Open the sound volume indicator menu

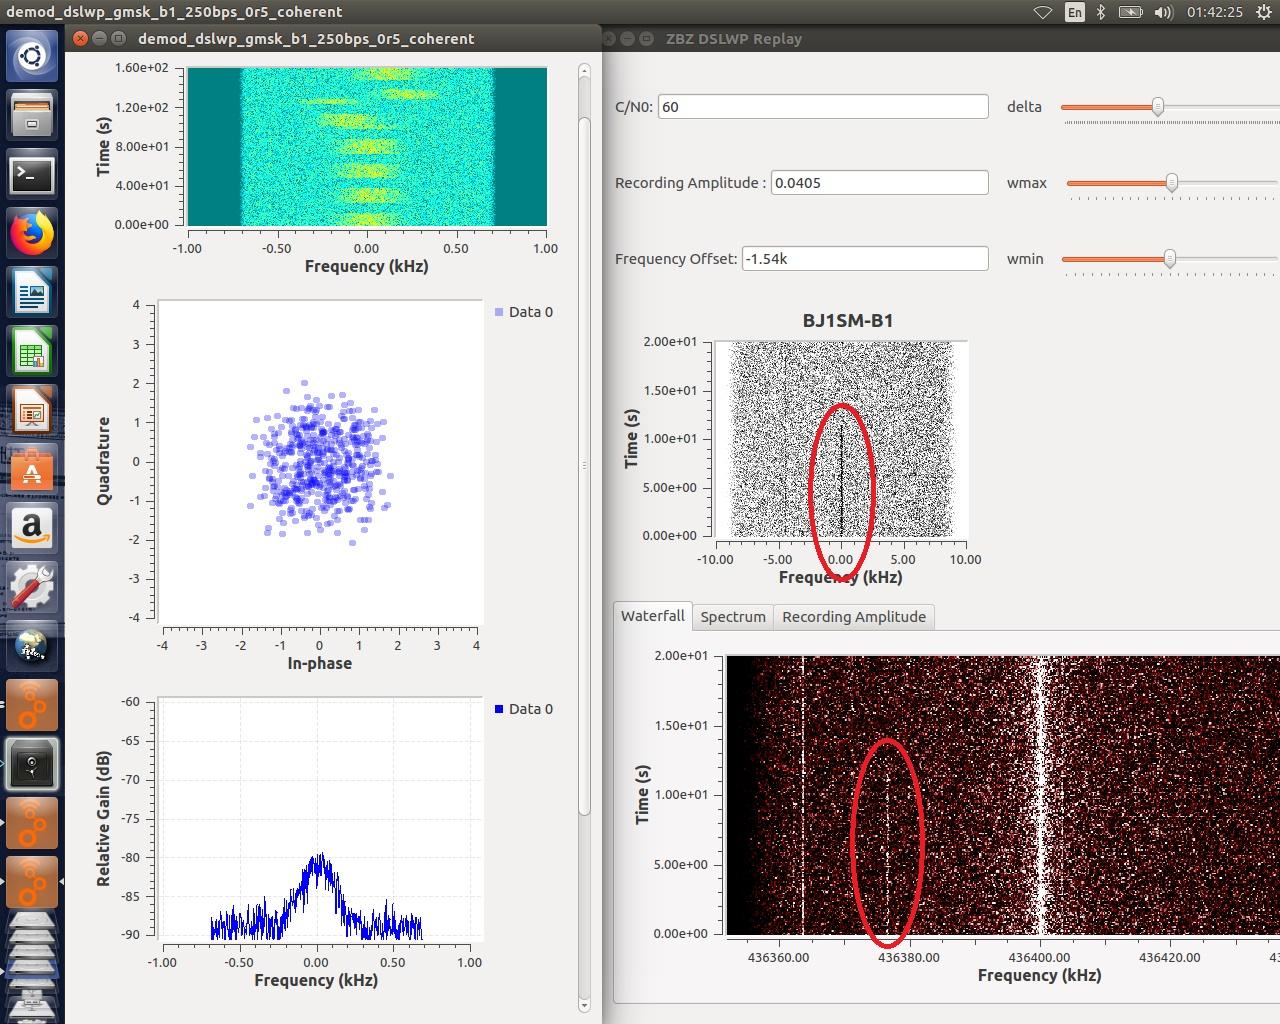[1163, 12]
